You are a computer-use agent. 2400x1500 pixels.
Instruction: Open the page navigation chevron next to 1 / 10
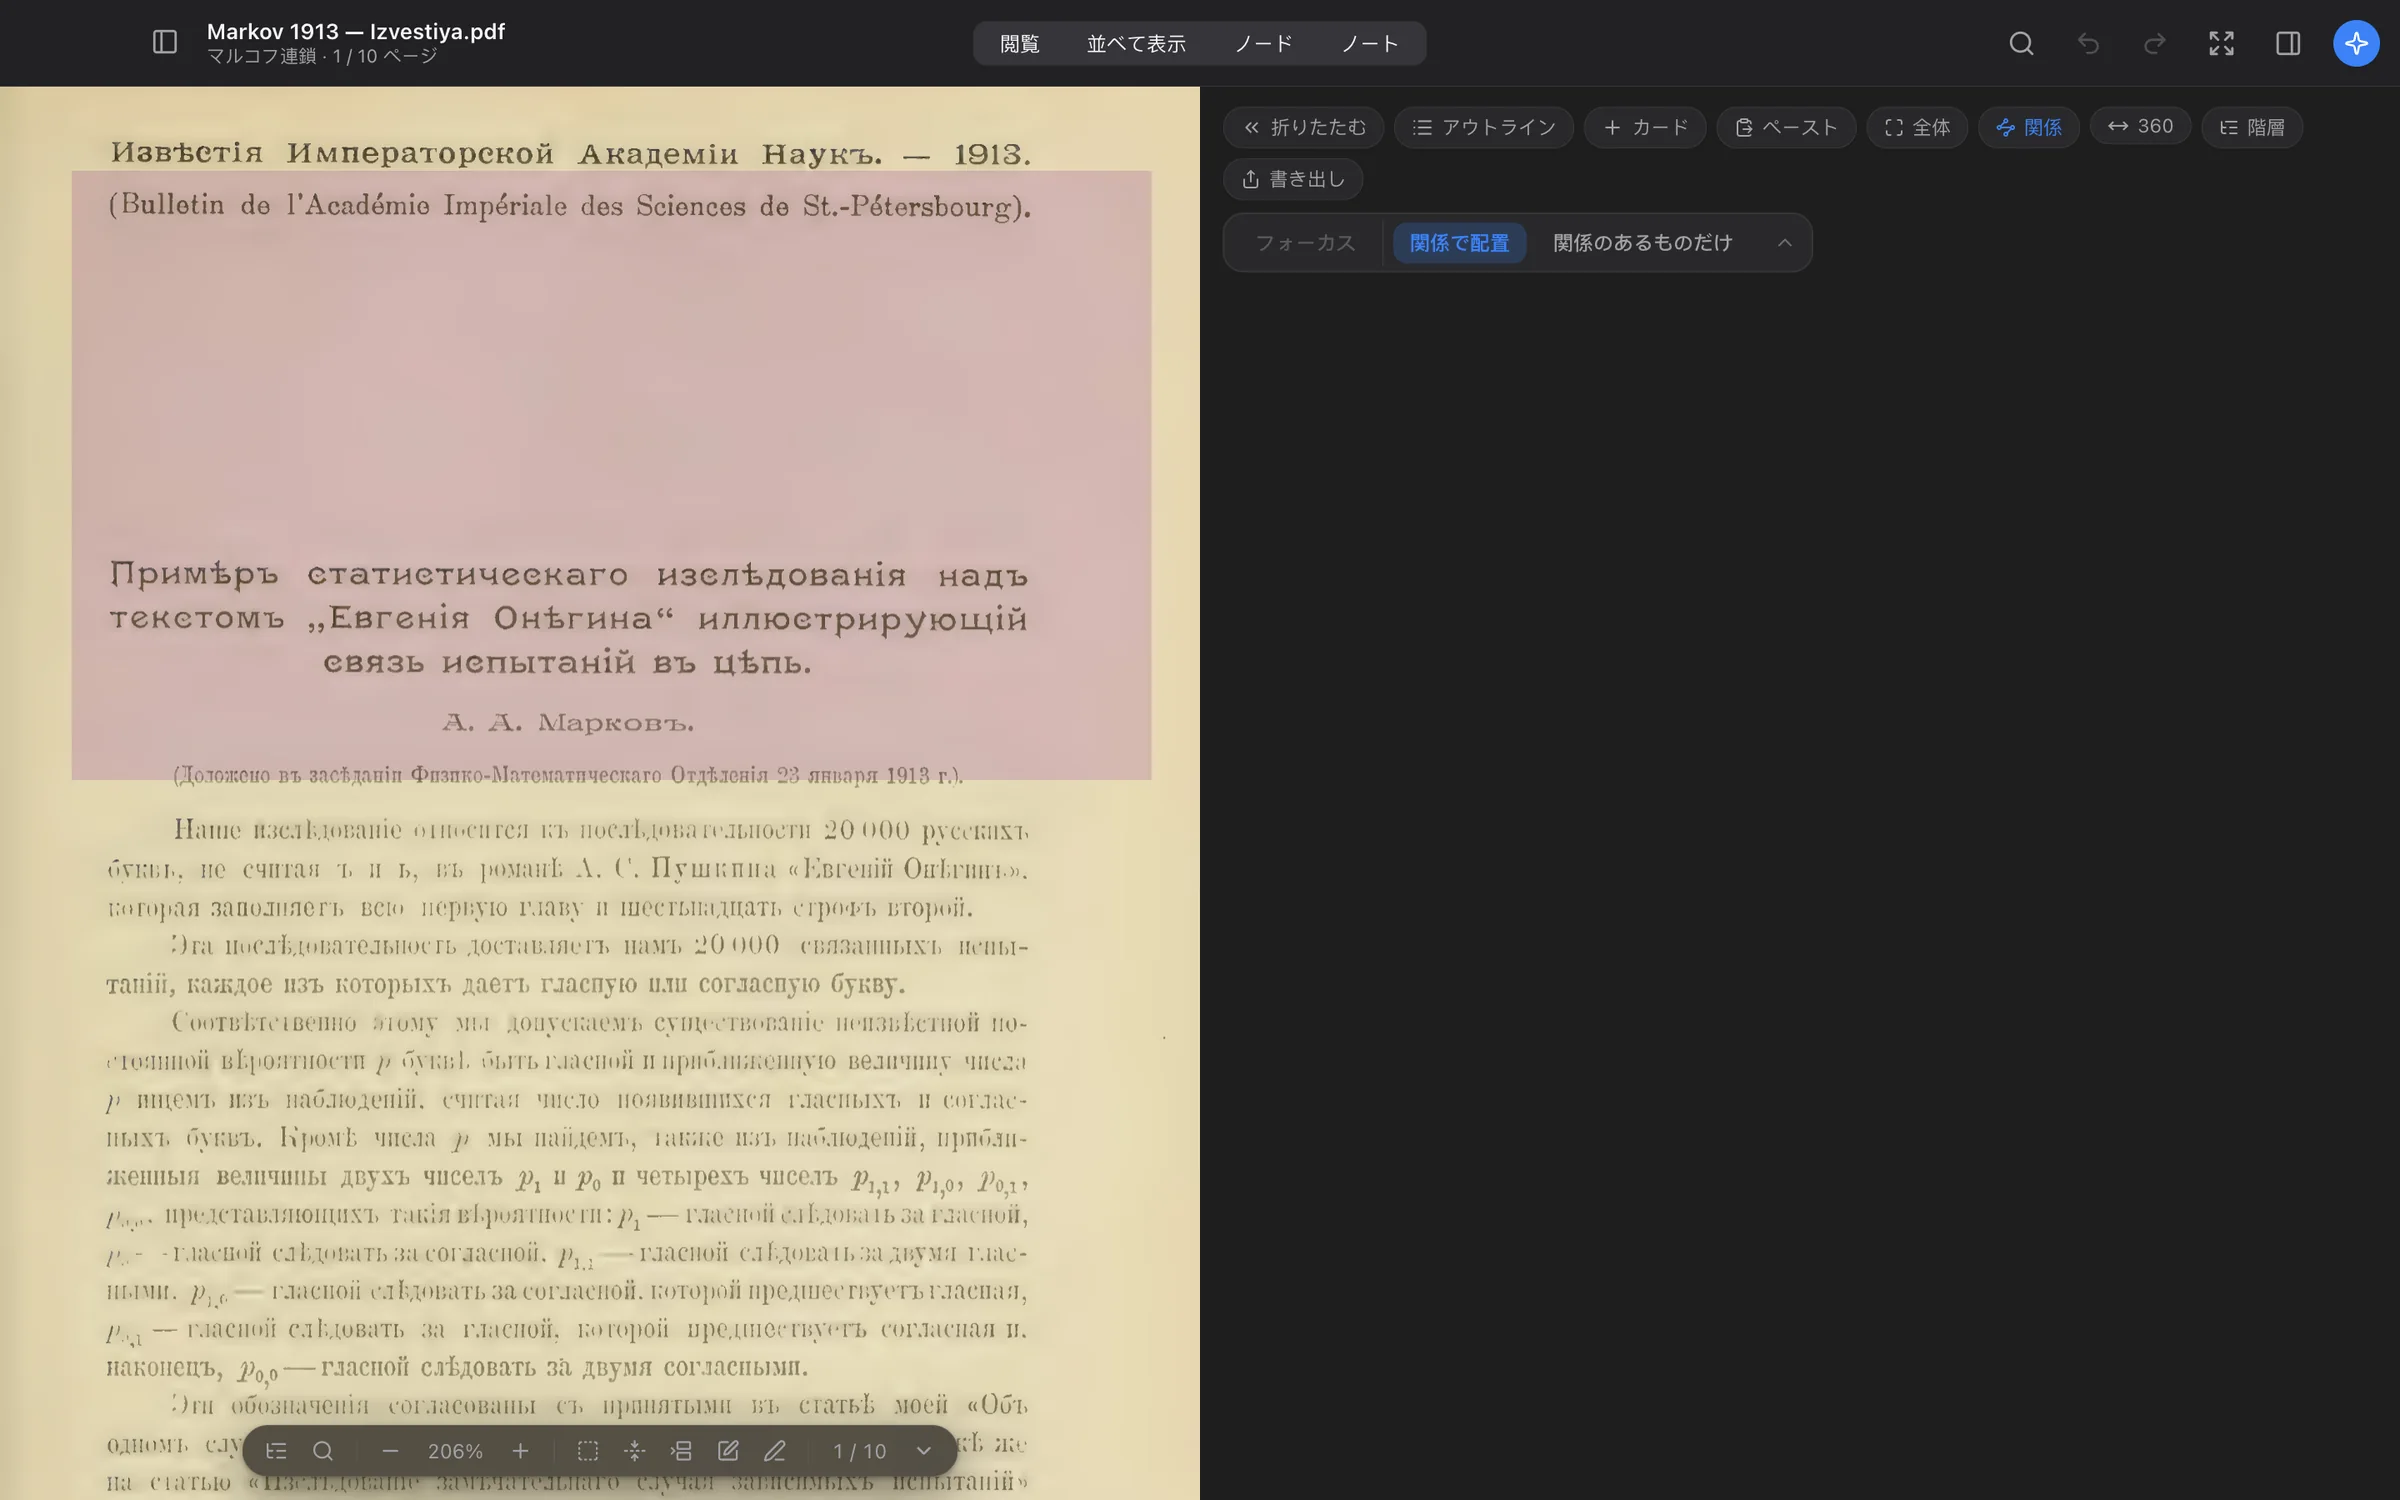[x=924, y=1450]
